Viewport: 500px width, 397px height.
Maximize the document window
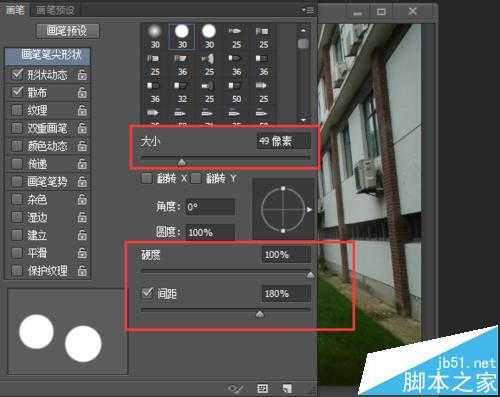point(381,12)
